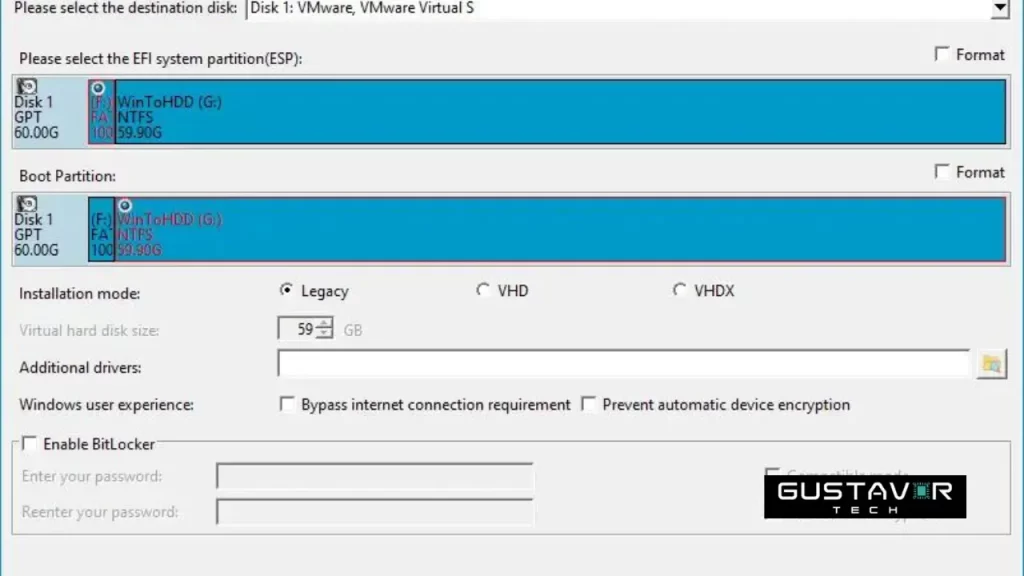Select the F: FAT partition in the Boot Partition map
Viewport: 1024px width, 576px height.
101,229
